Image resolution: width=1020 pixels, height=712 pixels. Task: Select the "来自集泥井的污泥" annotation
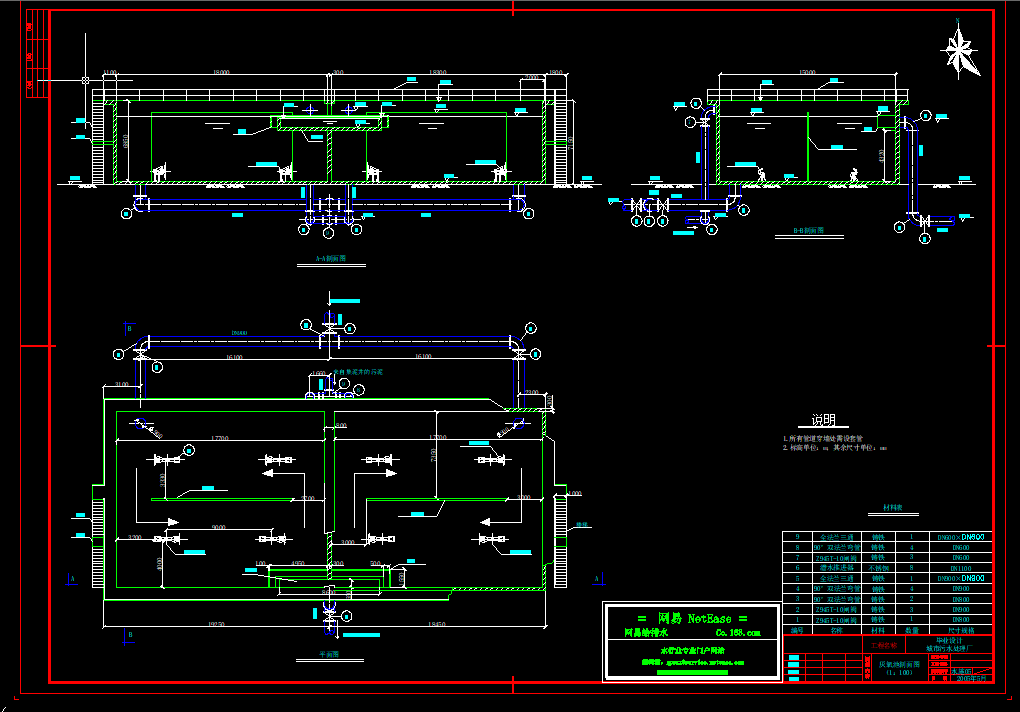[x=358, y=372]
